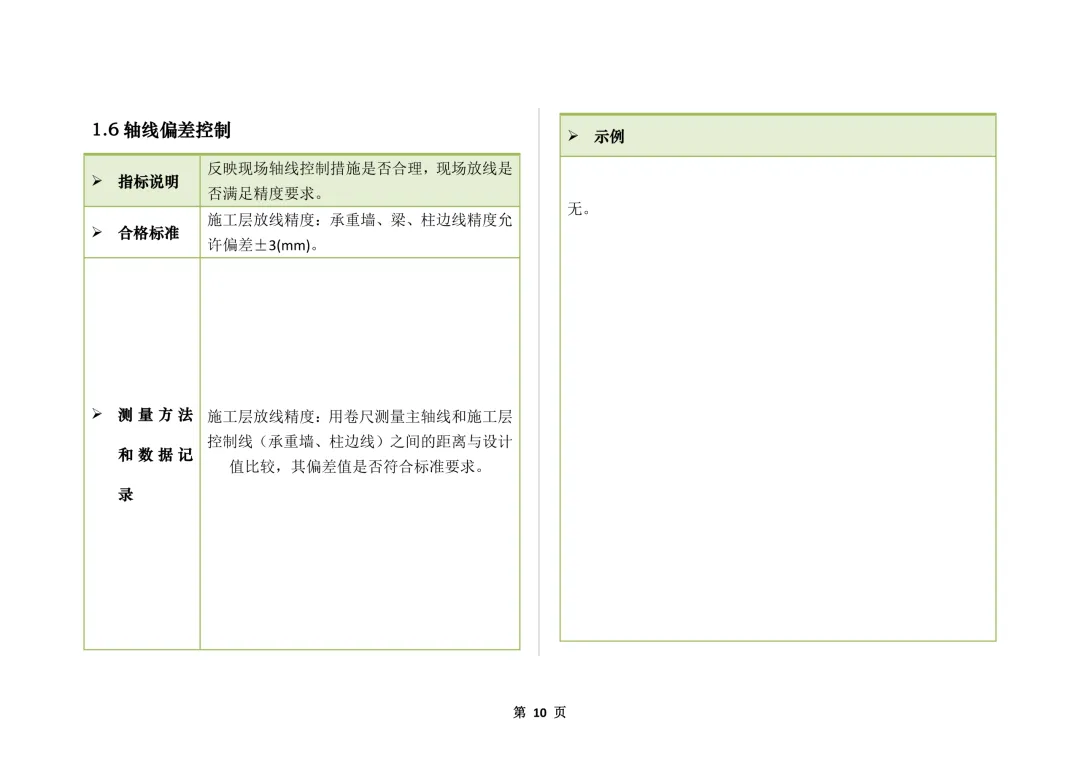
Task: Click the text '无。' in example panel
Action: click(x=579, y=209)
